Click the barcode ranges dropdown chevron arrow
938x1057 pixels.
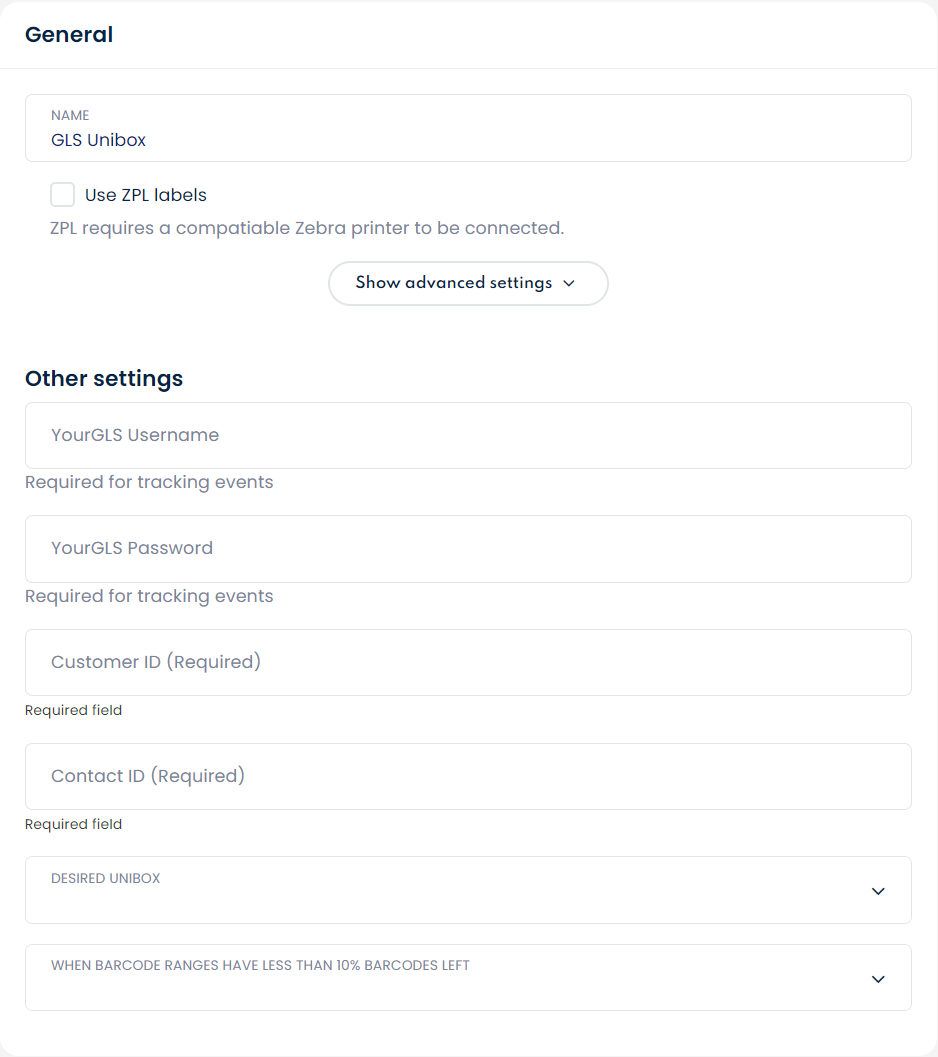tap(878, 979)
